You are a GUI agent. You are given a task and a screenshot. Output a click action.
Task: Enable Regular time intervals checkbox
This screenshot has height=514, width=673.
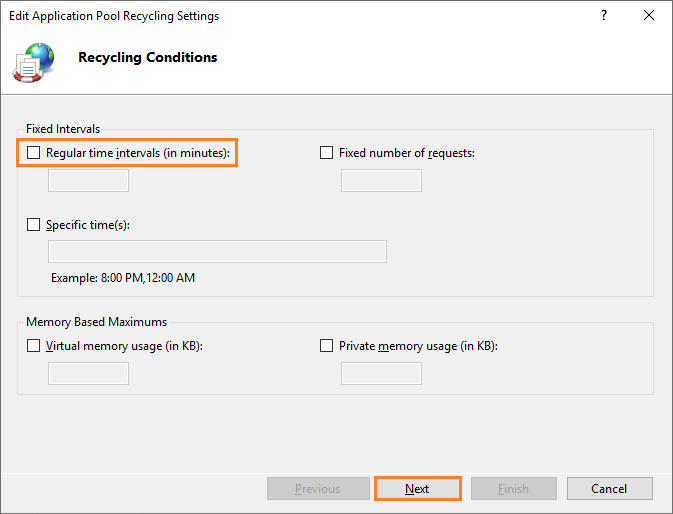(x=33, y=153)
